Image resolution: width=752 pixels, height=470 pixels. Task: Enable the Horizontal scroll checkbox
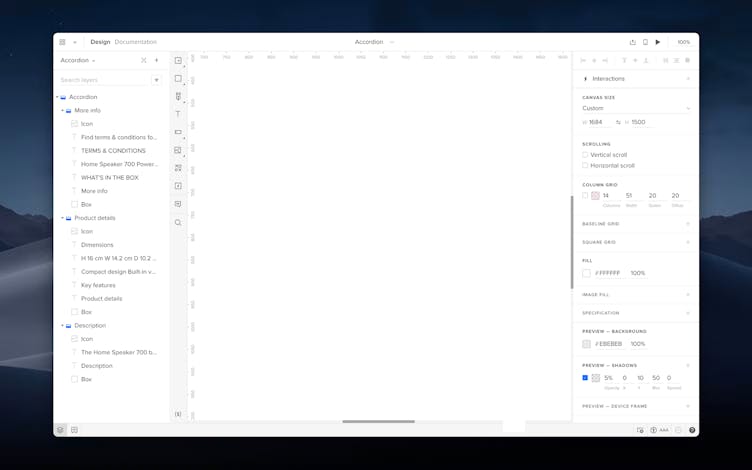point(585,165)
